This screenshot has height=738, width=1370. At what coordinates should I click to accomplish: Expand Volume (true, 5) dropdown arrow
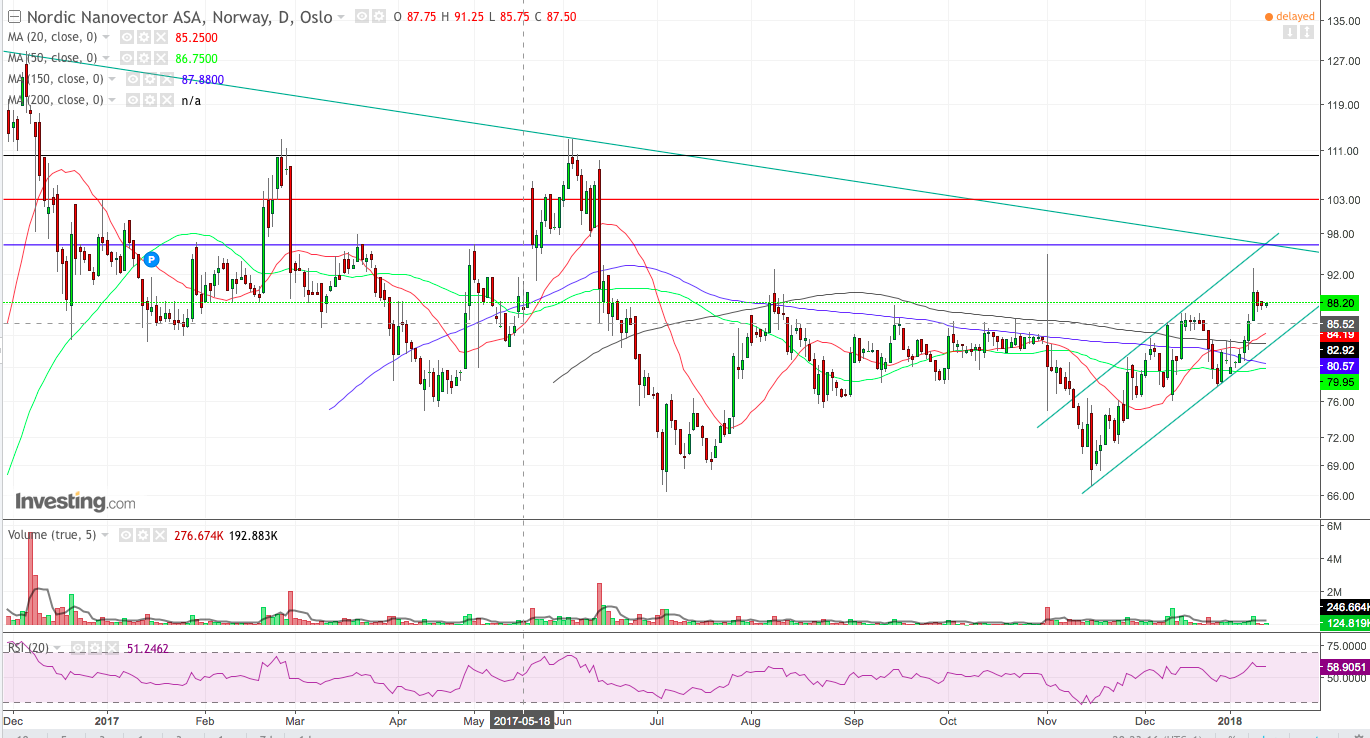[105, 535]
